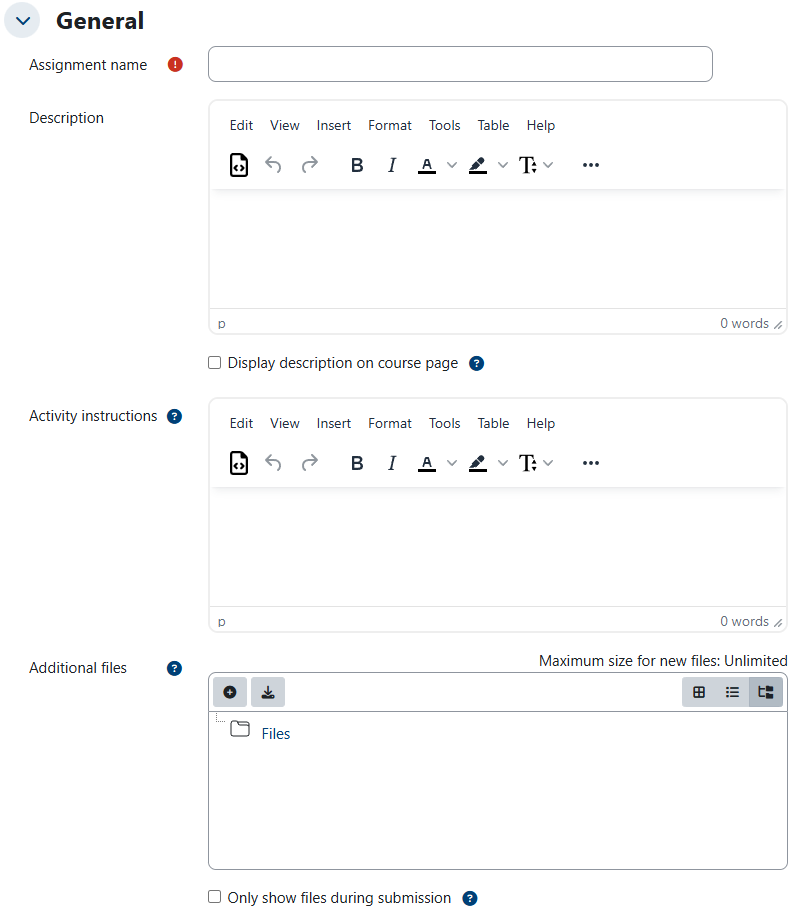
Task: Open text color dropdown in Activity instructions editor
Action: [452, 463]
